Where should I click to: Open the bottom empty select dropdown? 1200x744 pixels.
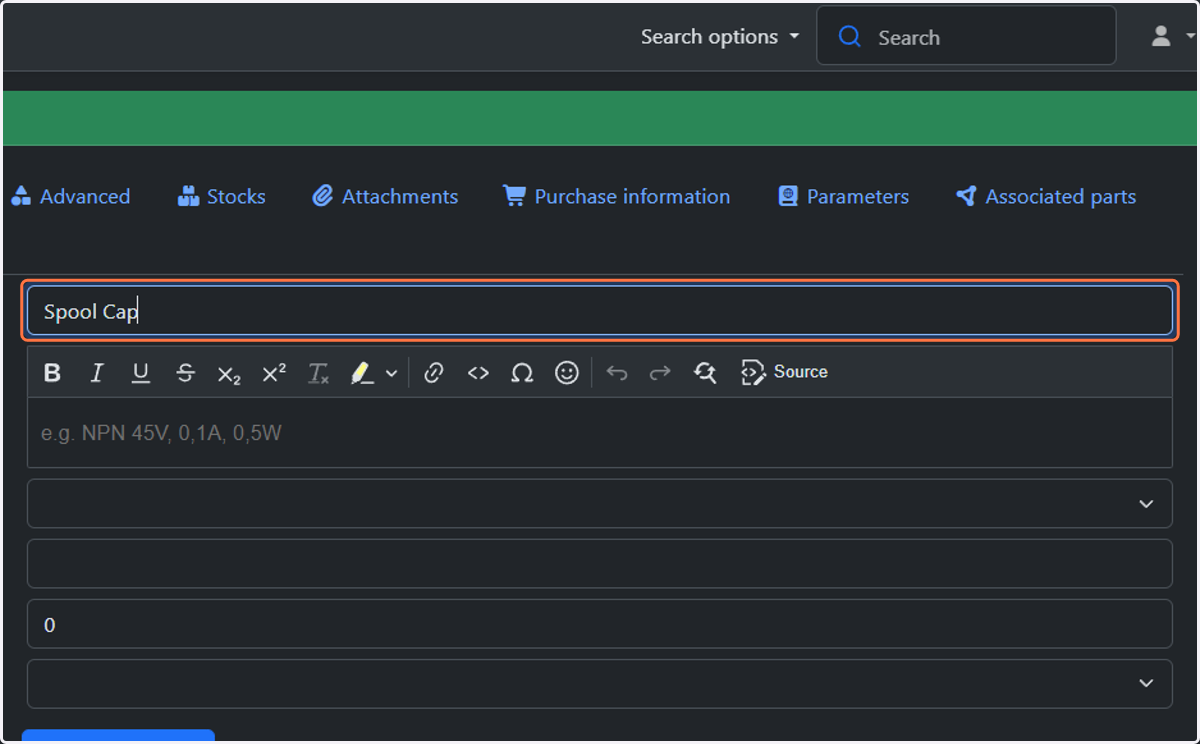pos(600,683)
